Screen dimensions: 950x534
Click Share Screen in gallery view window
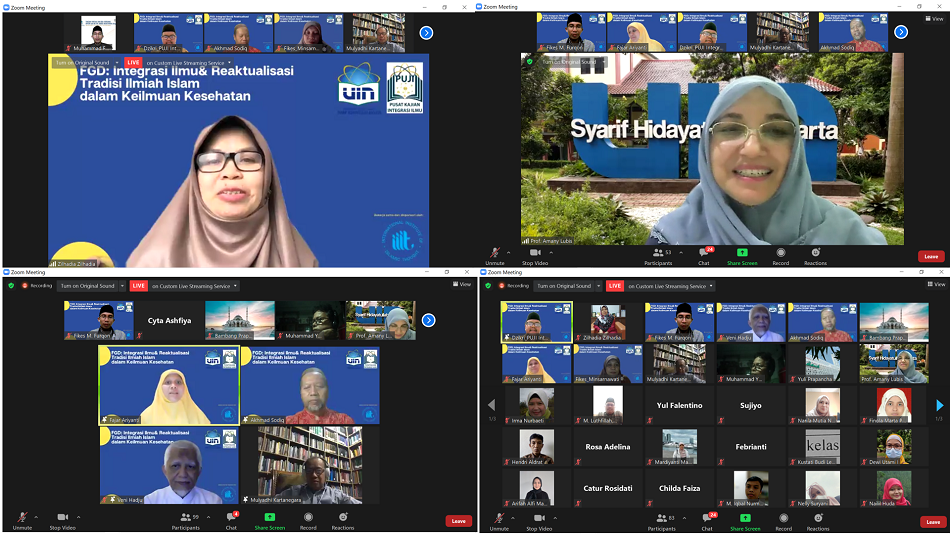[745, 521]
